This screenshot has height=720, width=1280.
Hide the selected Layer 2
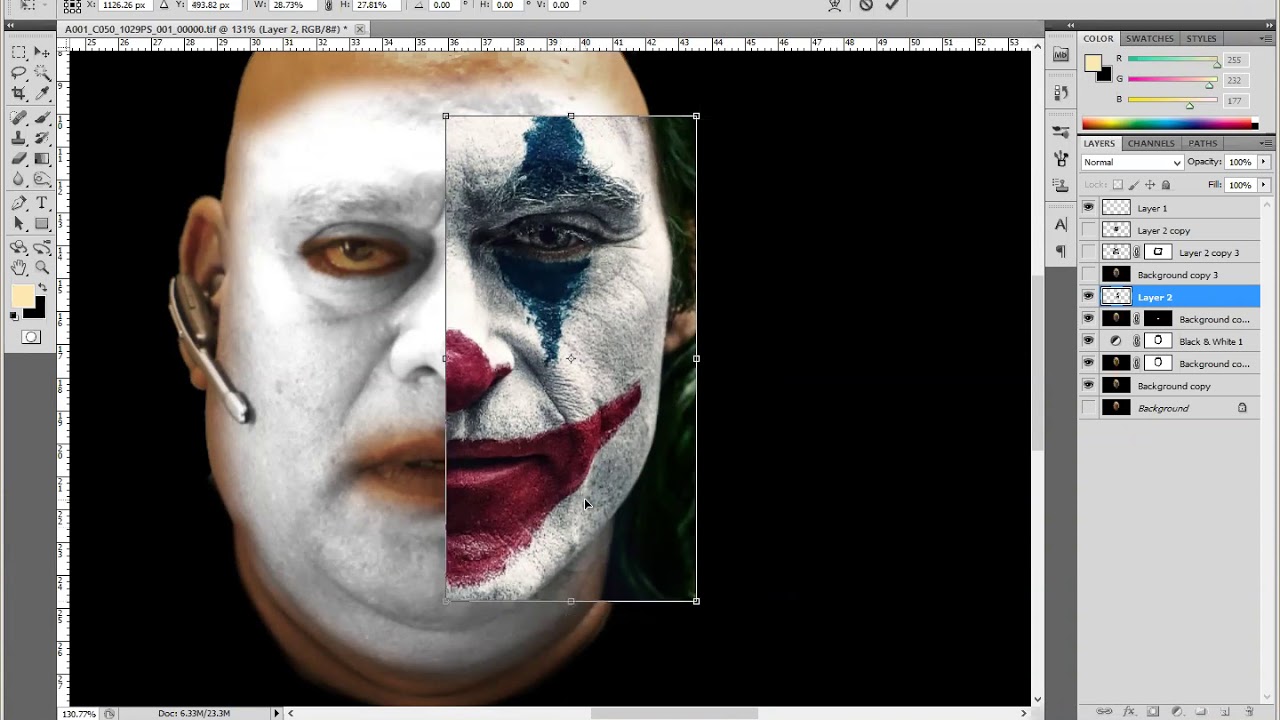tap(1088, 297)
